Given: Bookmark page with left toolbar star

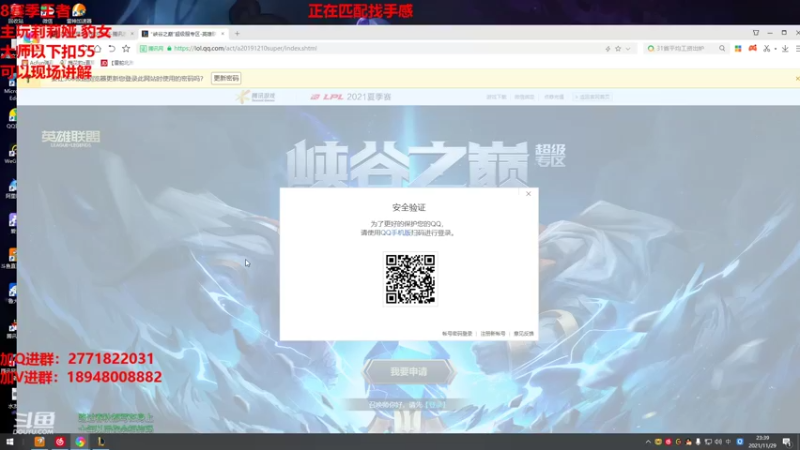Looking at the screenshot, I should [x=126, y=48].
